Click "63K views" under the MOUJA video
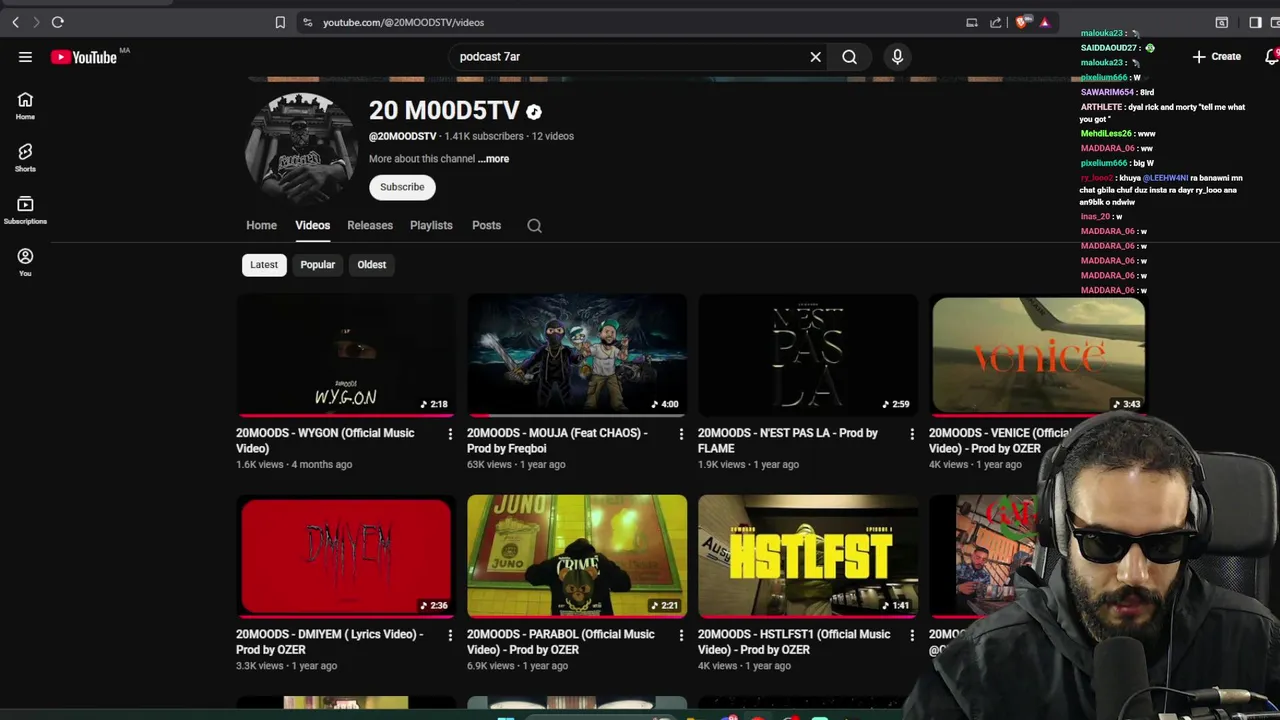The height and width of the screenshot is (720, 1280). pos(489,465)
